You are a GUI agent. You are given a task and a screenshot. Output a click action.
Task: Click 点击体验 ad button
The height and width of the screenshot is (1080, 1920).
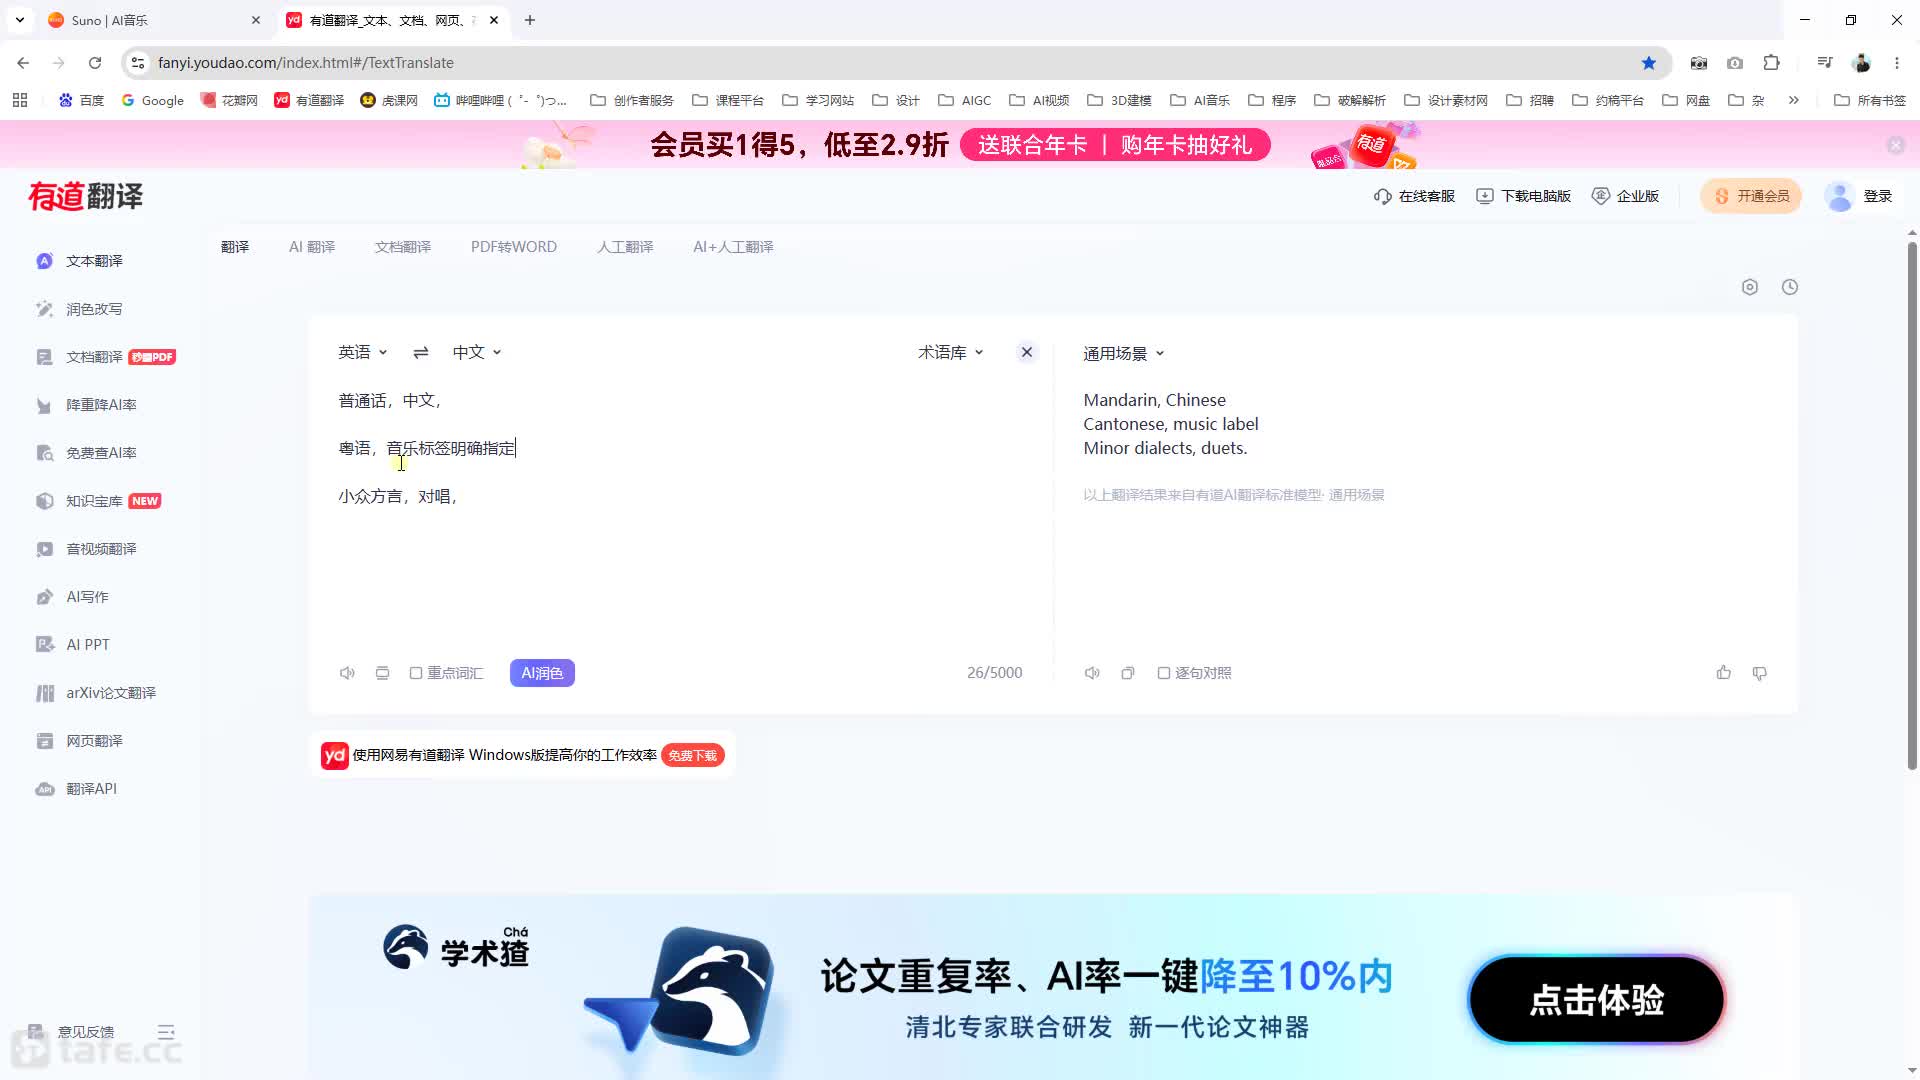click(1597, 1000)
